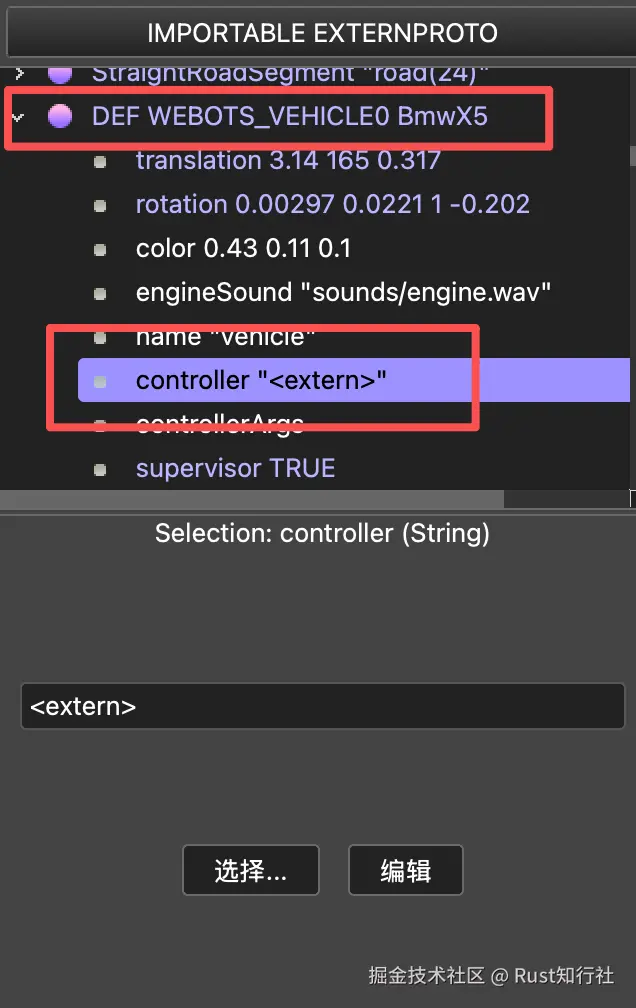Click the field icon beside supervisor
The image size is (636, 1008).
[100, 467]
